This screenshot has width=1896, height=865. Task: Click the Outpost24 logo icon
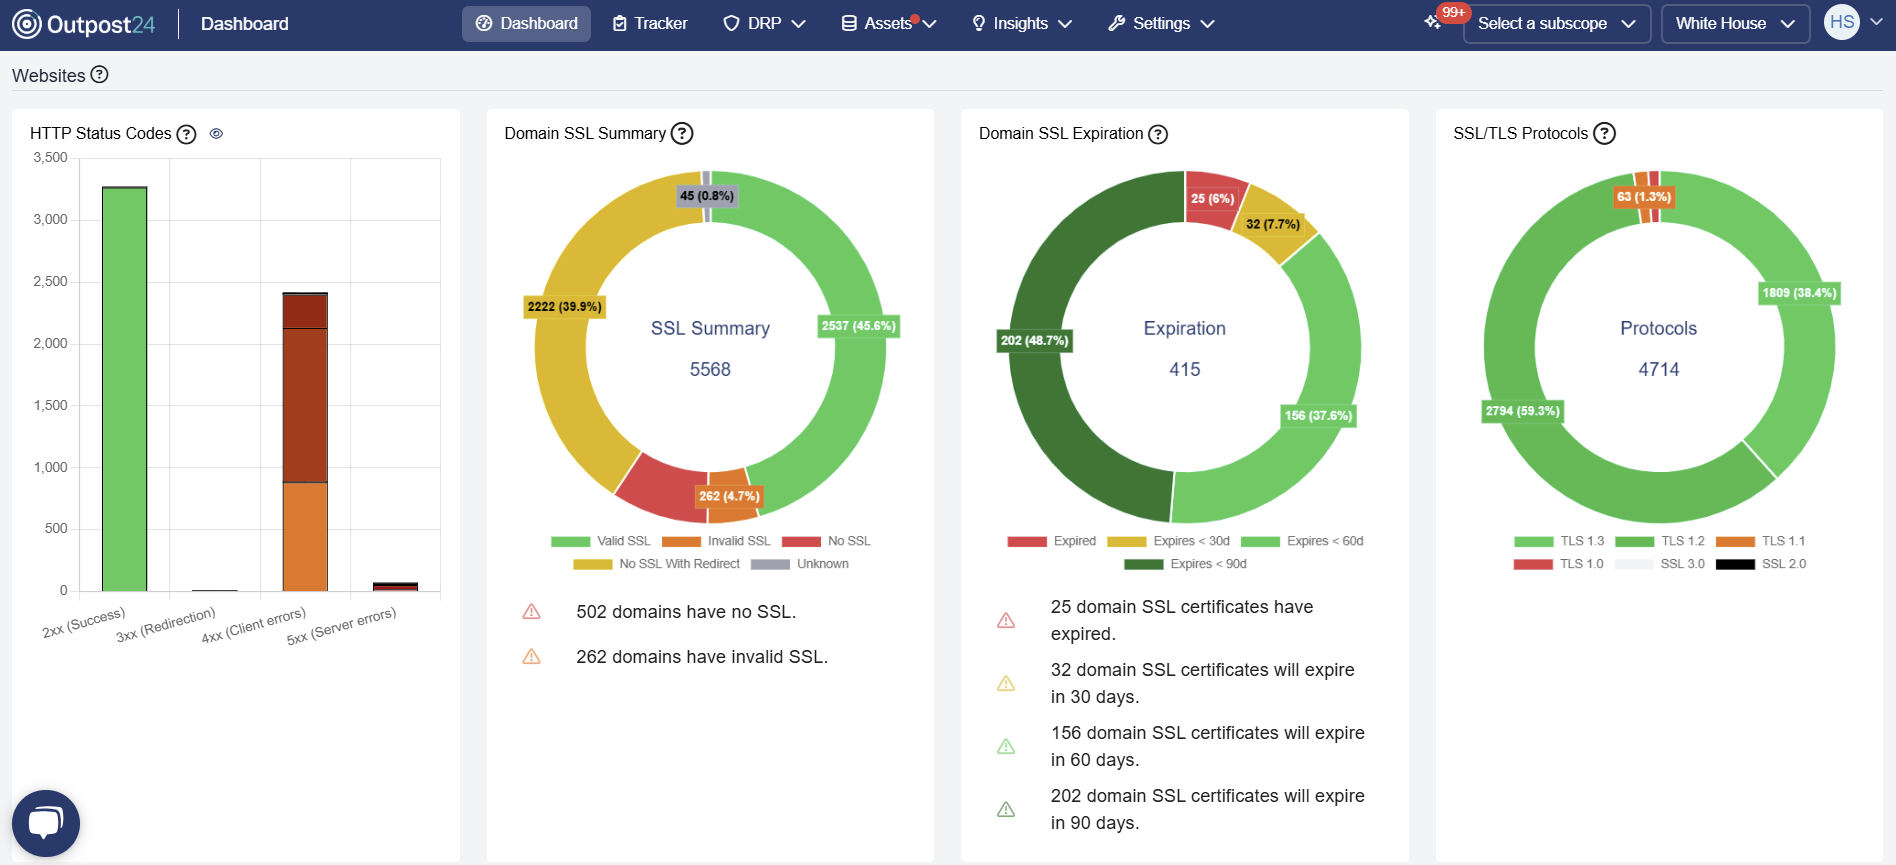[x=27, y=24]
